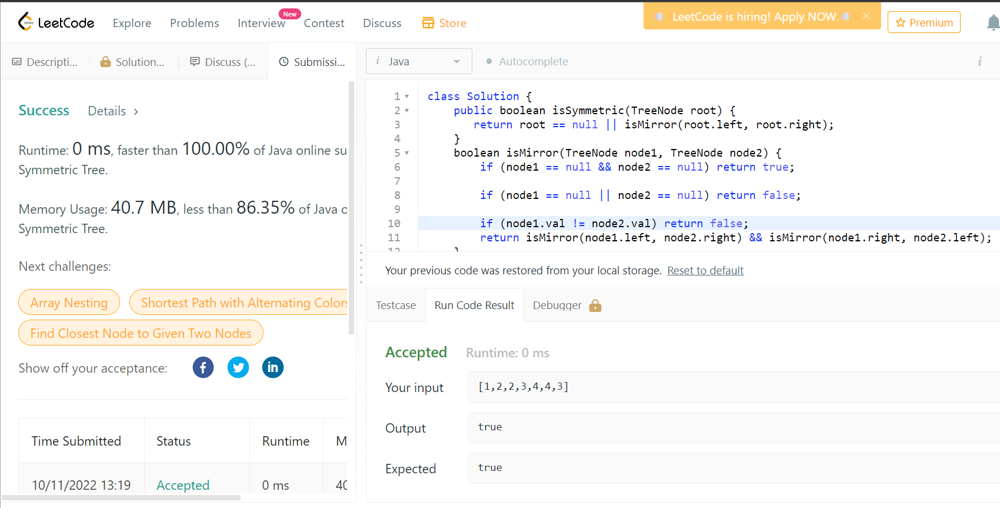Click the Premium button
The height and width of the screenshot is (508, 1000).
click(x=923, y=22)
